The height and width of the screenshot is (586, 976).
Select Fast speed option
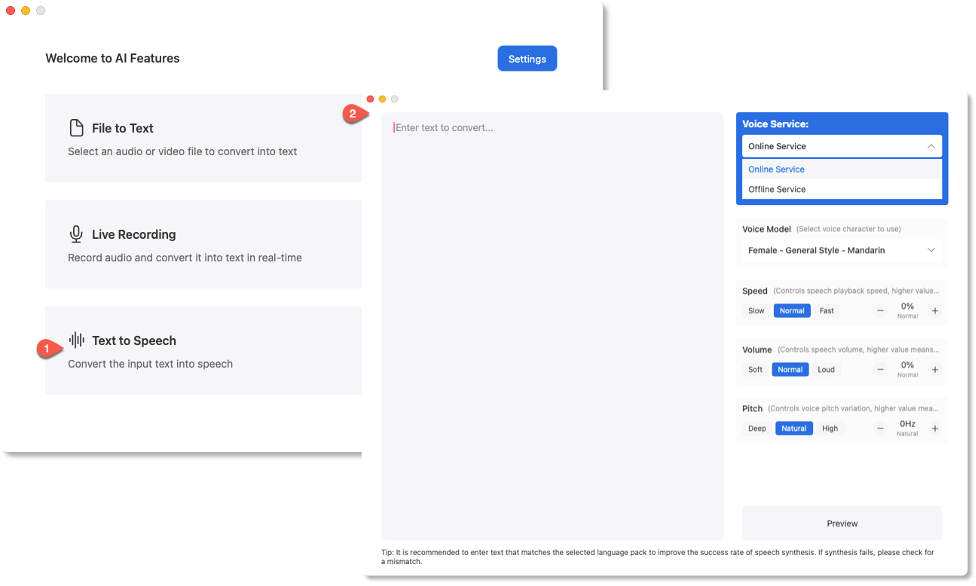(x=827, y=311)
